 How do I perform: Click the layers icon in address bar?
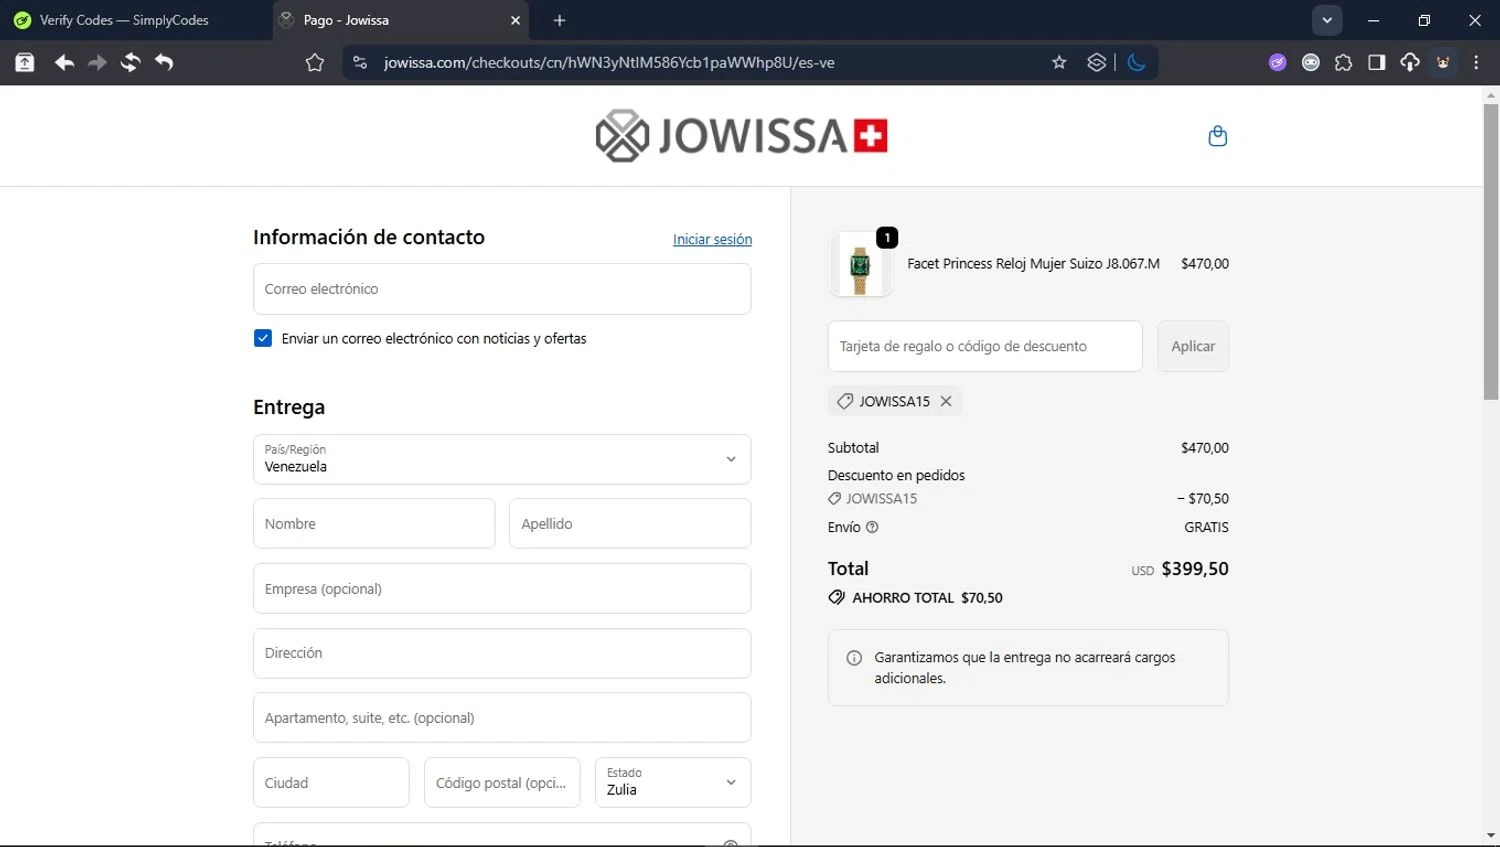[x=1097, y=62]
